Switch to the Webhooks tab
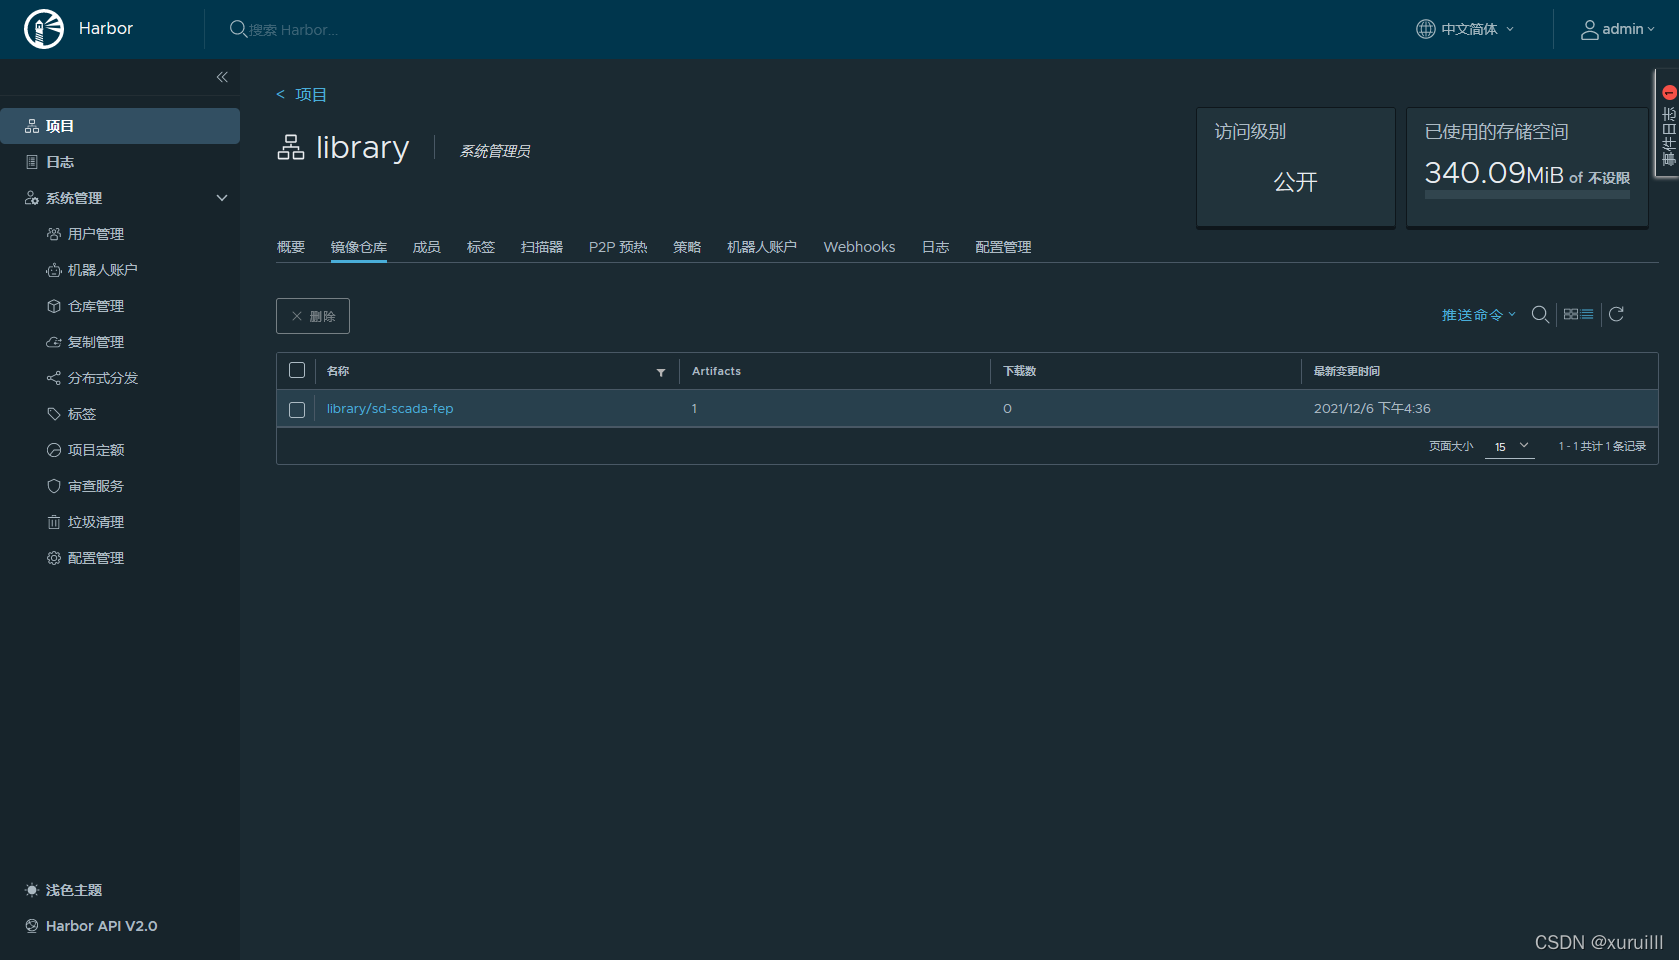The width and height of the screenshot is (1679, 960). pos(859,247)
